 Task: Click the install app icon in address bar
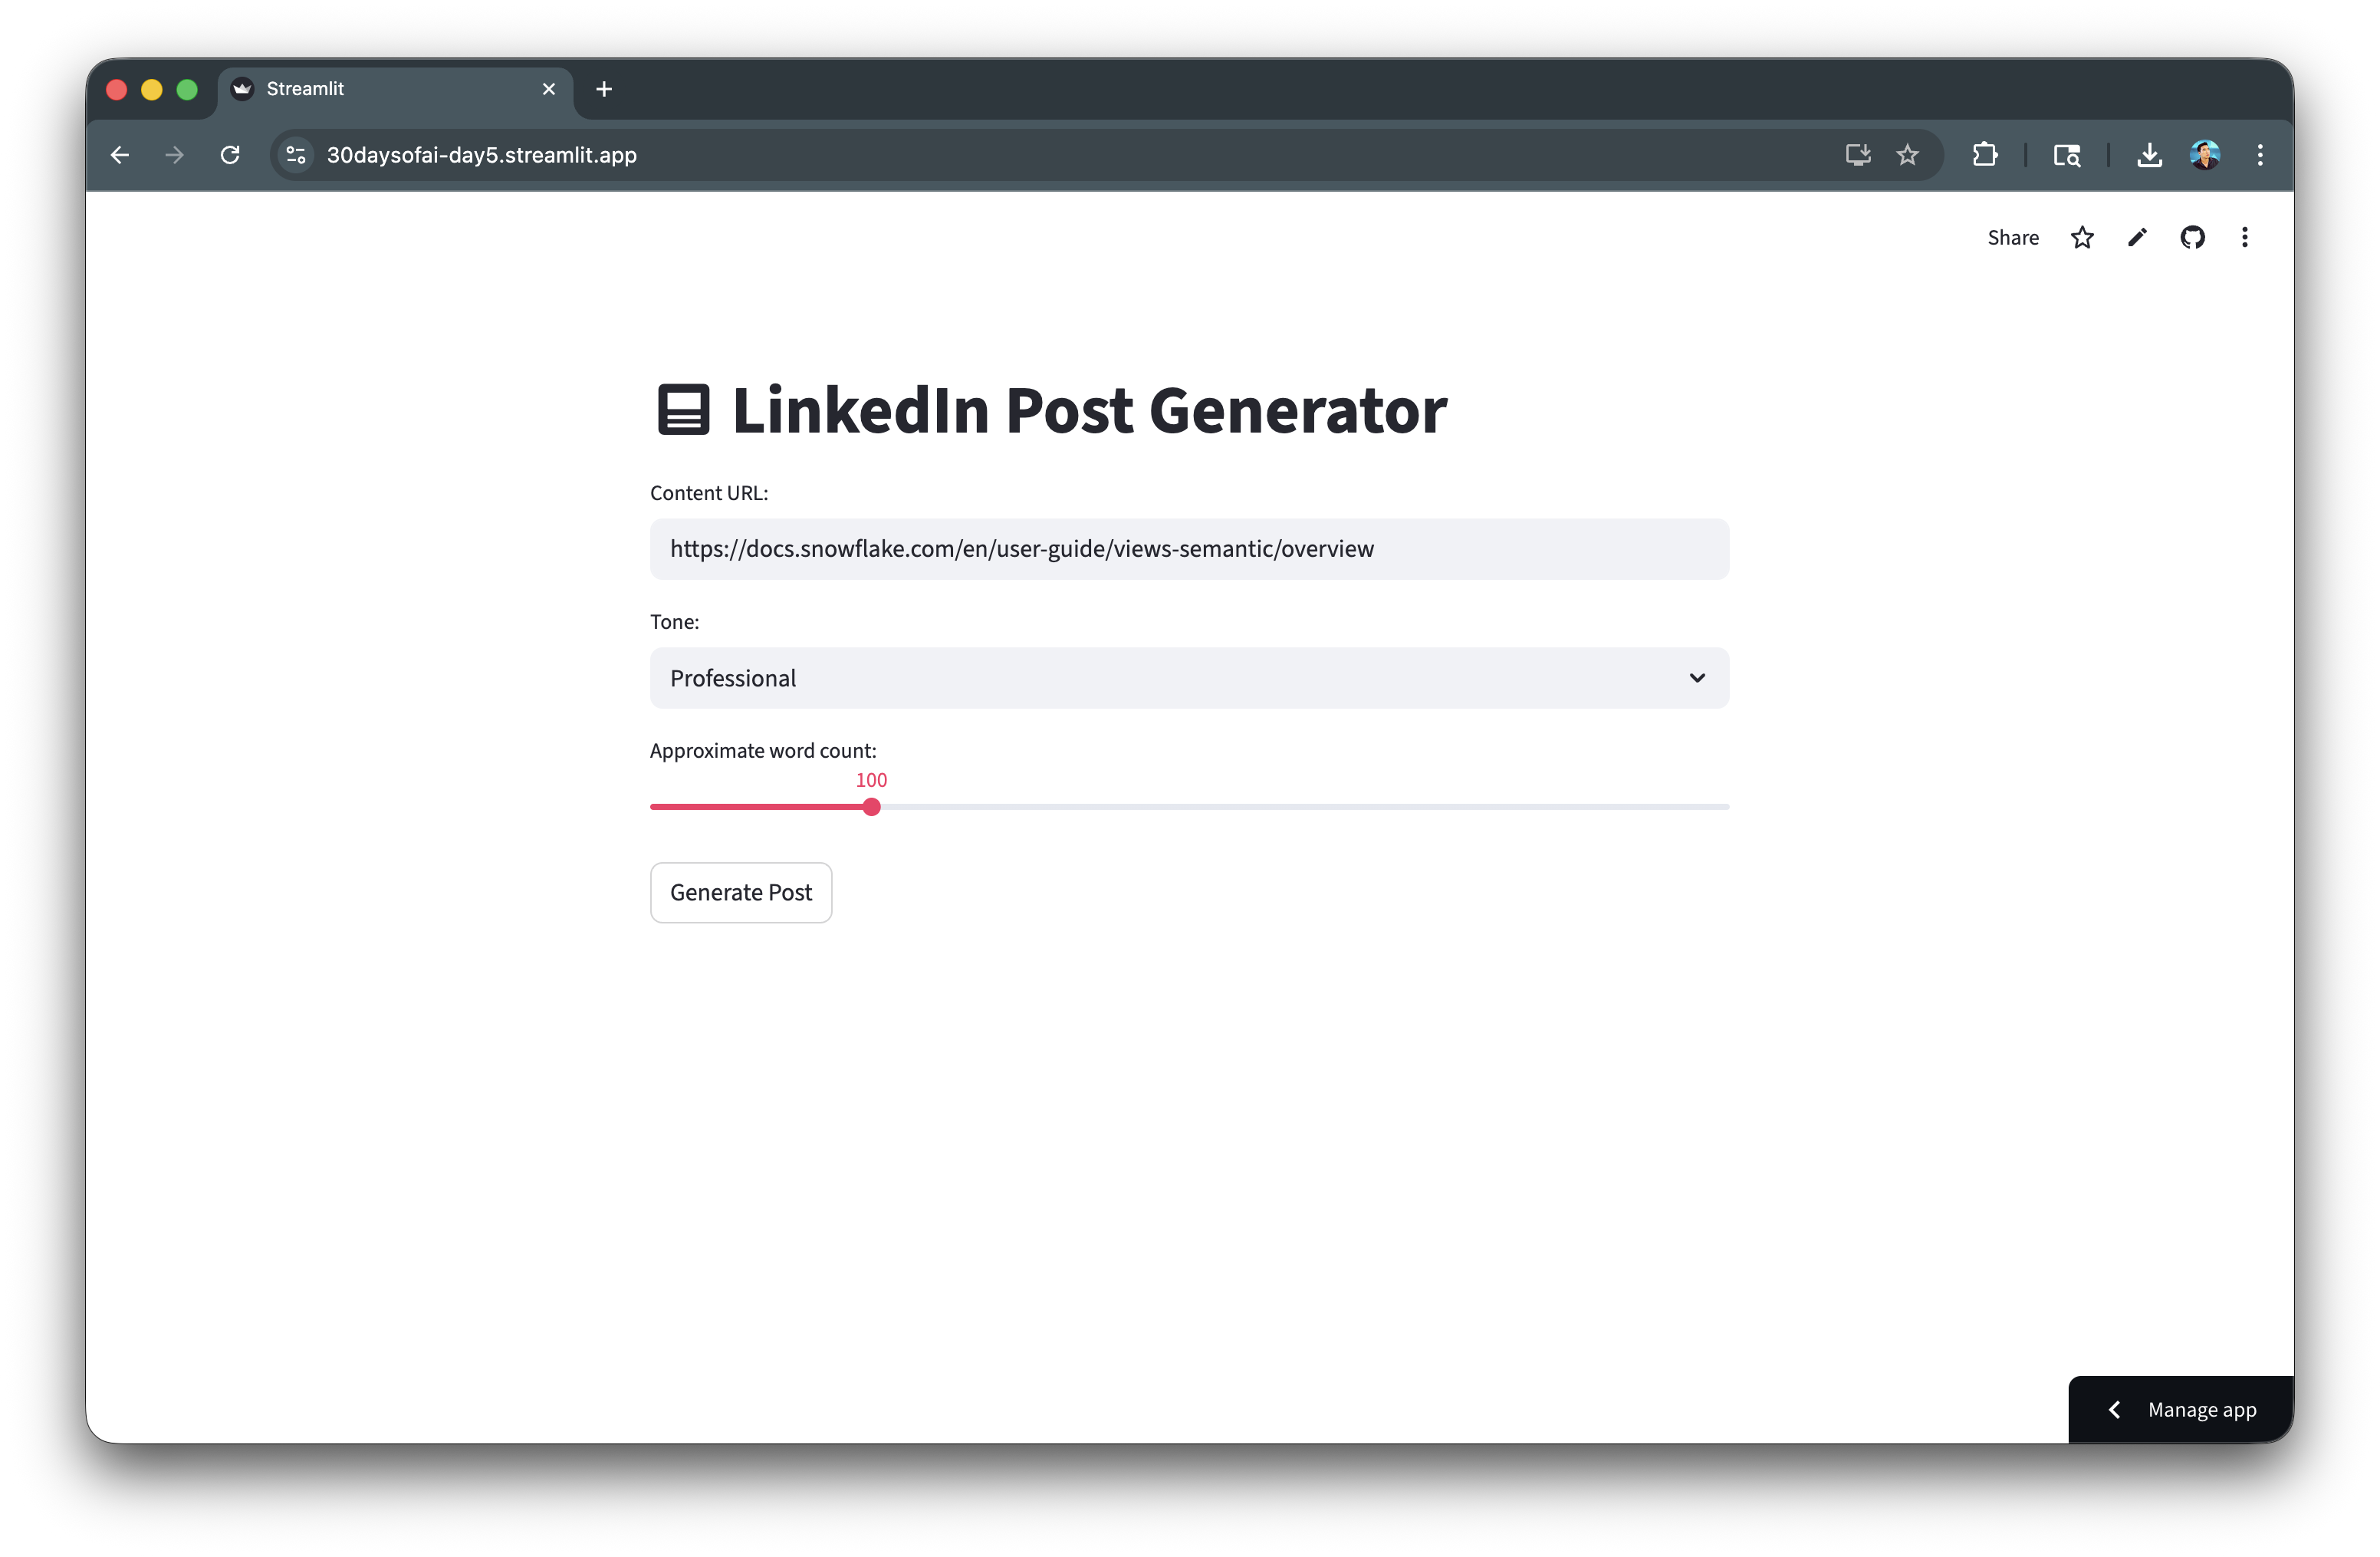(x=1858, y=155)
